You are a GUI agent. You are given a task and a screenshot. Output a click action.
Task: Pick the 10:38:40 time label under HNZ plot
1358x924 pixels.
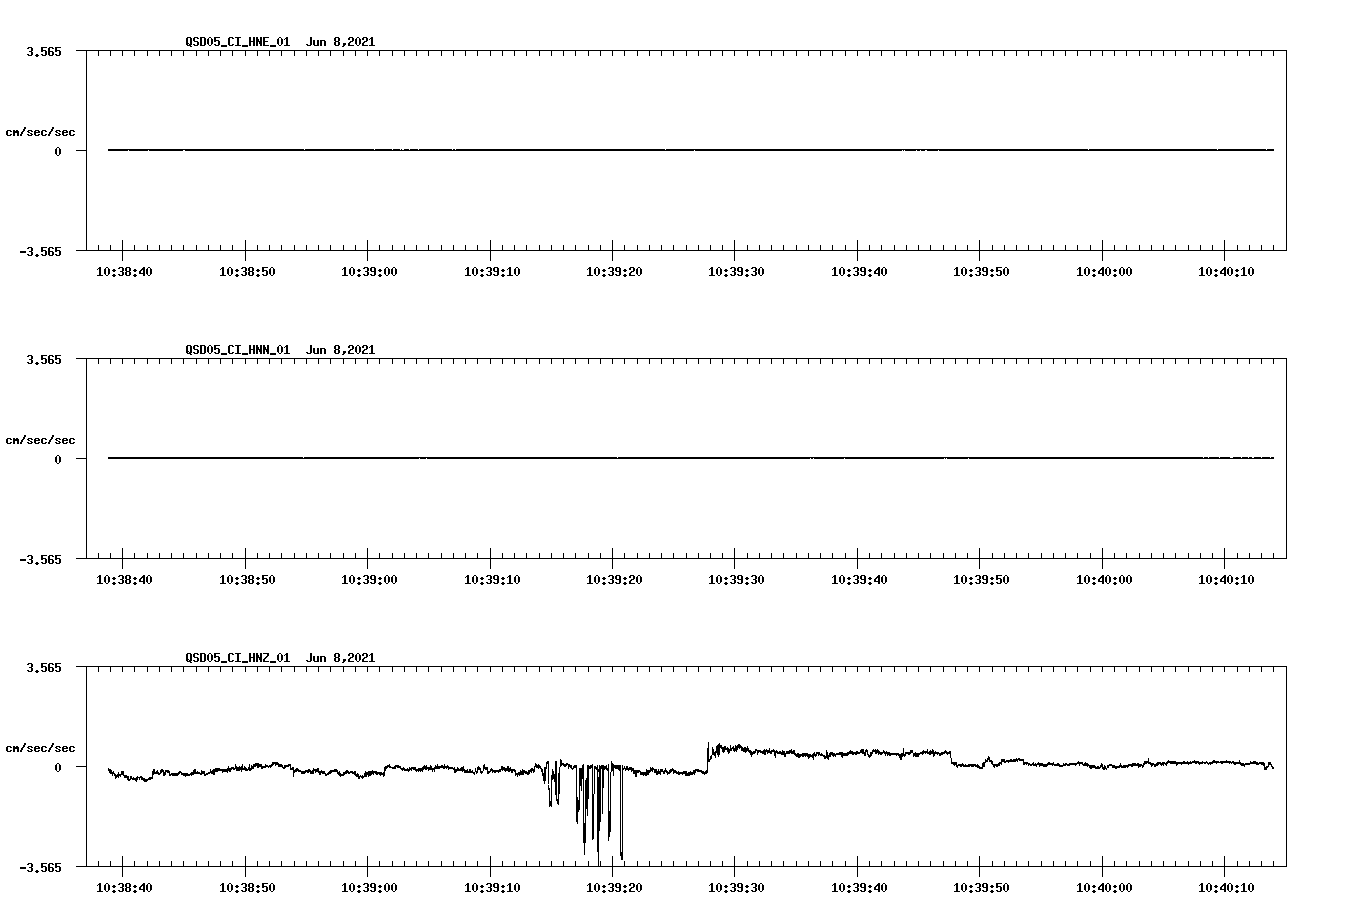(x=124, y=888)
